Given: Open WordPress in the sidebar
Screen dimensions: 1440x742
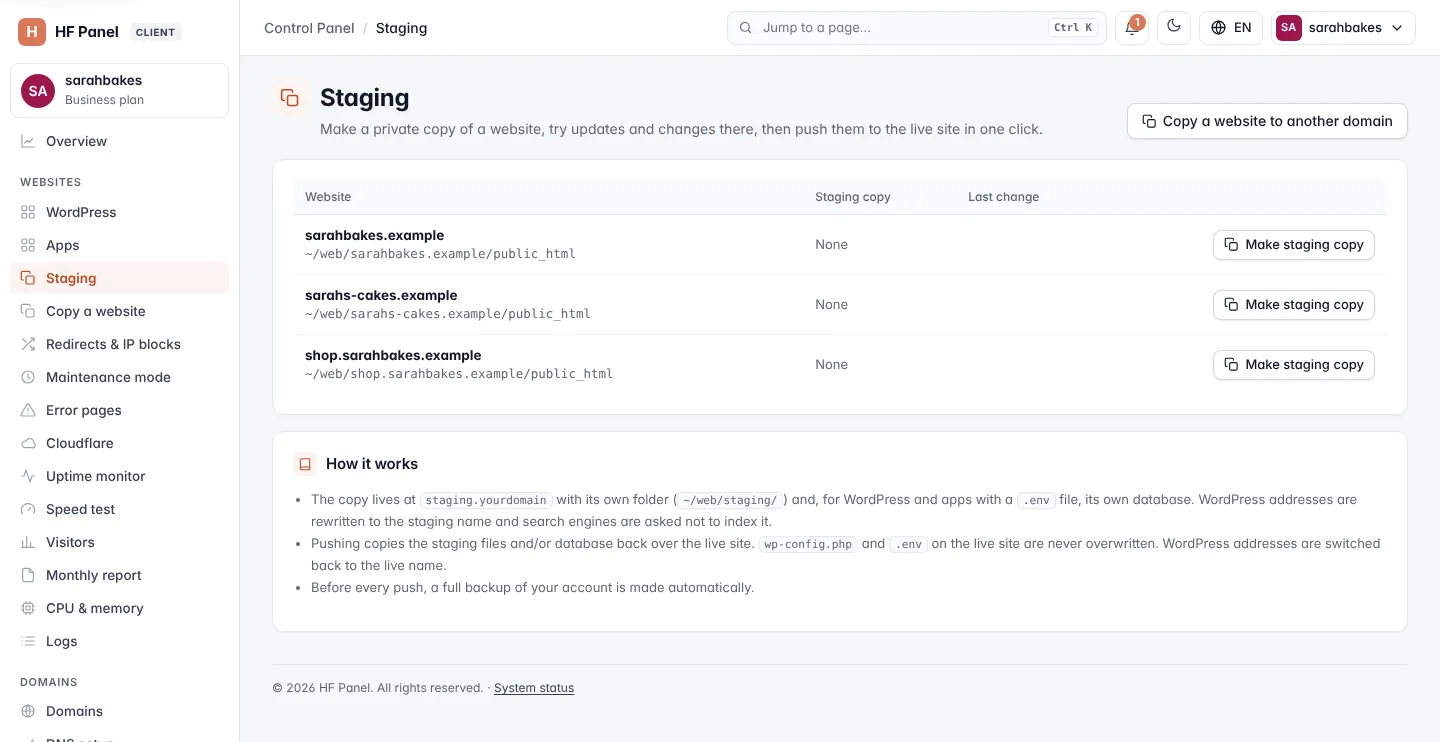Looking at the screenshot, I should (119, 212).
